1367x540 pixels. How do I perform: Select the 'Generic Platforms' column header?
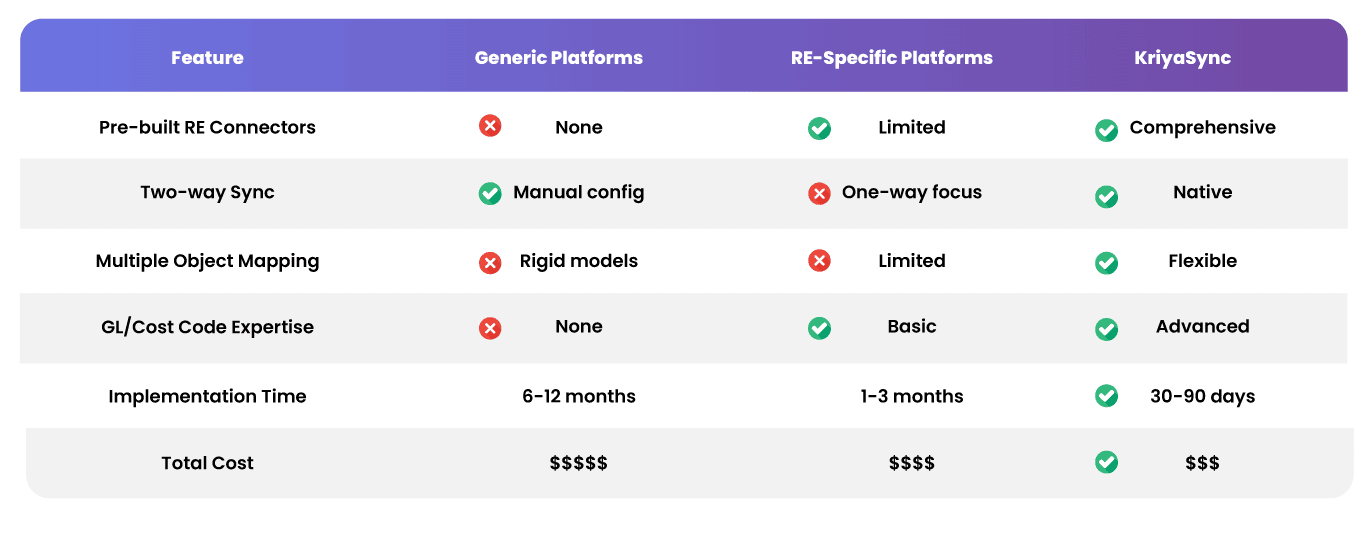[558, 58]
